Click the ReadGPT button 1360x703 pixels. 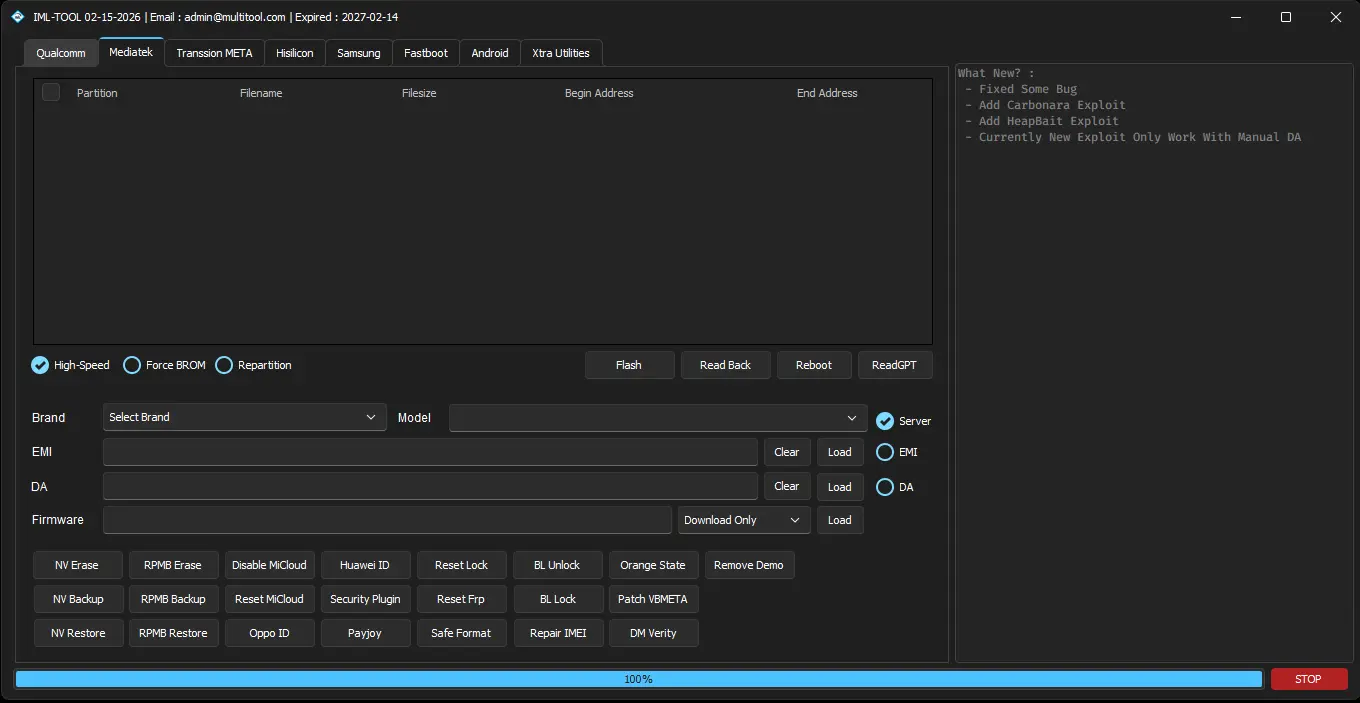pyautogui.click(x=894, y=365)
